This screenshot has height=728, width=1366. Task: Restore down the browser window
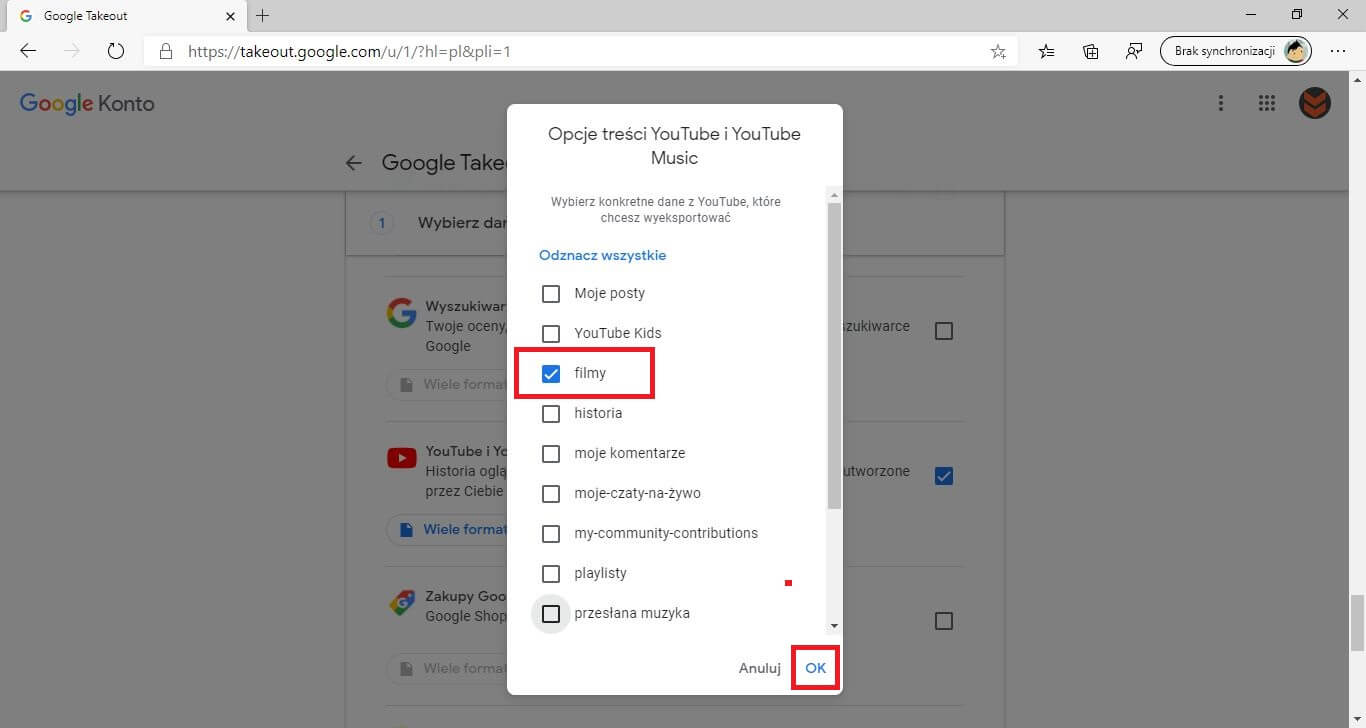click(x=1297, y=15)
